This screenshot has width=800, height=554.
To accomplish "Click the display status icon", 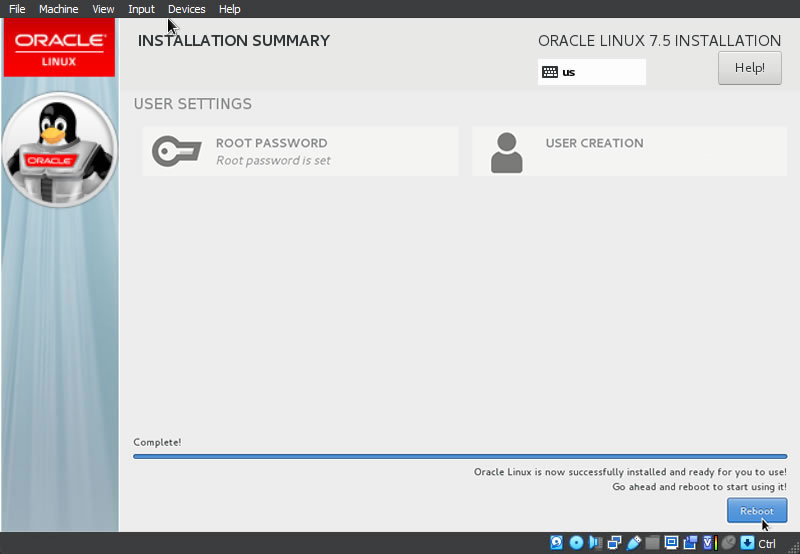I will tap(671, 542).
